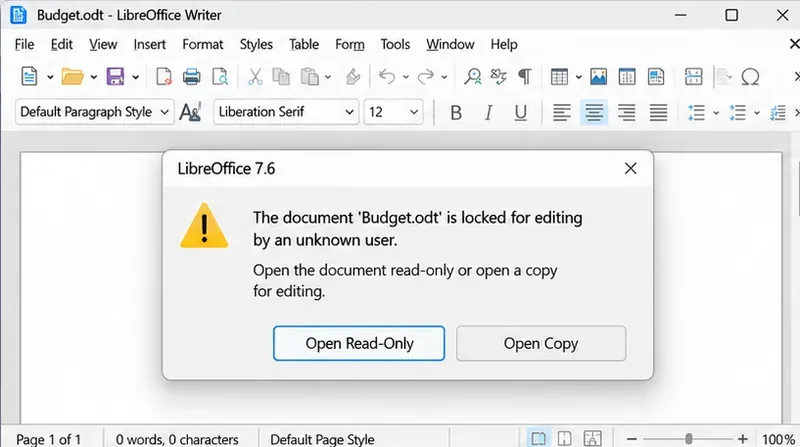The image size is (800, 447).
Task: Select single-page view in status bar
Action: pyautogui.click(x=538, y=439)
